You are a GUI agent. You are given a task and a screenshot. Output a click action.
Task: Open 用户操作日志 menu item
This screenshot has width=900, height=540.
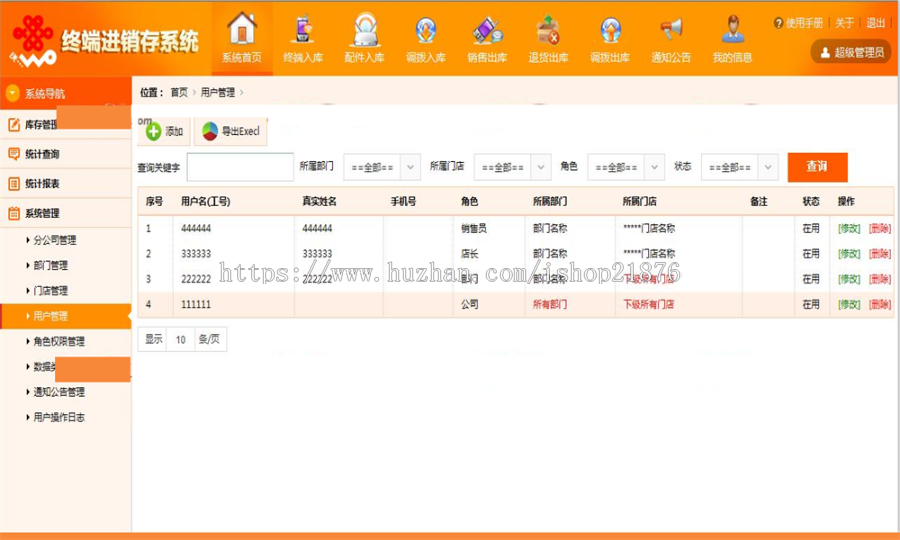[x=59, y=417]
